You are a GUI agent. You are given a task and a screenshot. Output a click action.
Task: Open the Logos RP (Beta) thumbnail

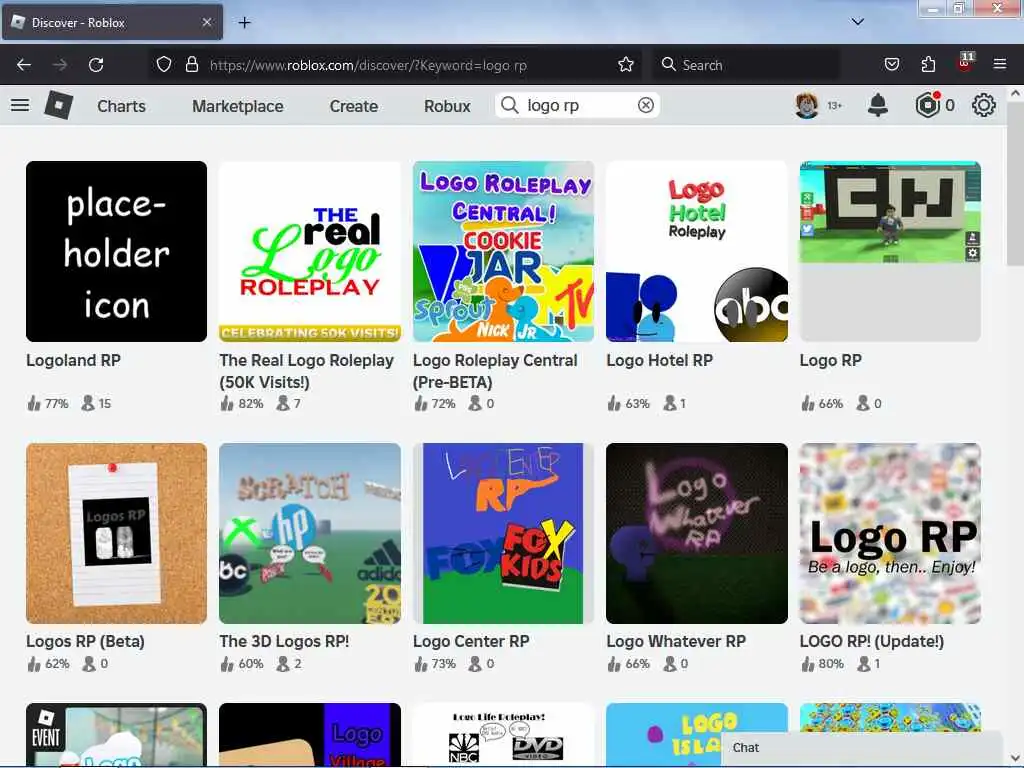(x=116, y=534)
